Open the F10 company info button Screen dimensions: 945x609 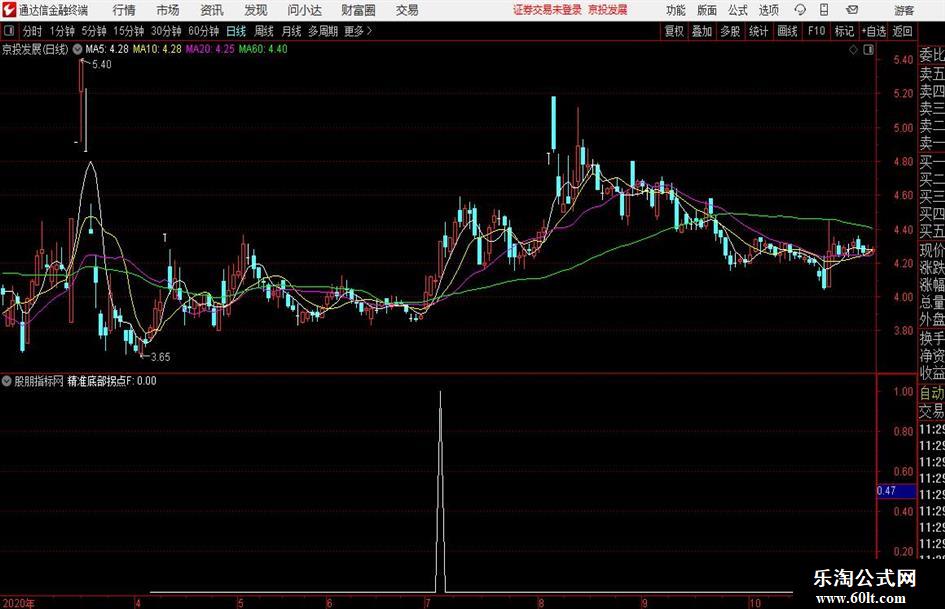tap(817, 31)
